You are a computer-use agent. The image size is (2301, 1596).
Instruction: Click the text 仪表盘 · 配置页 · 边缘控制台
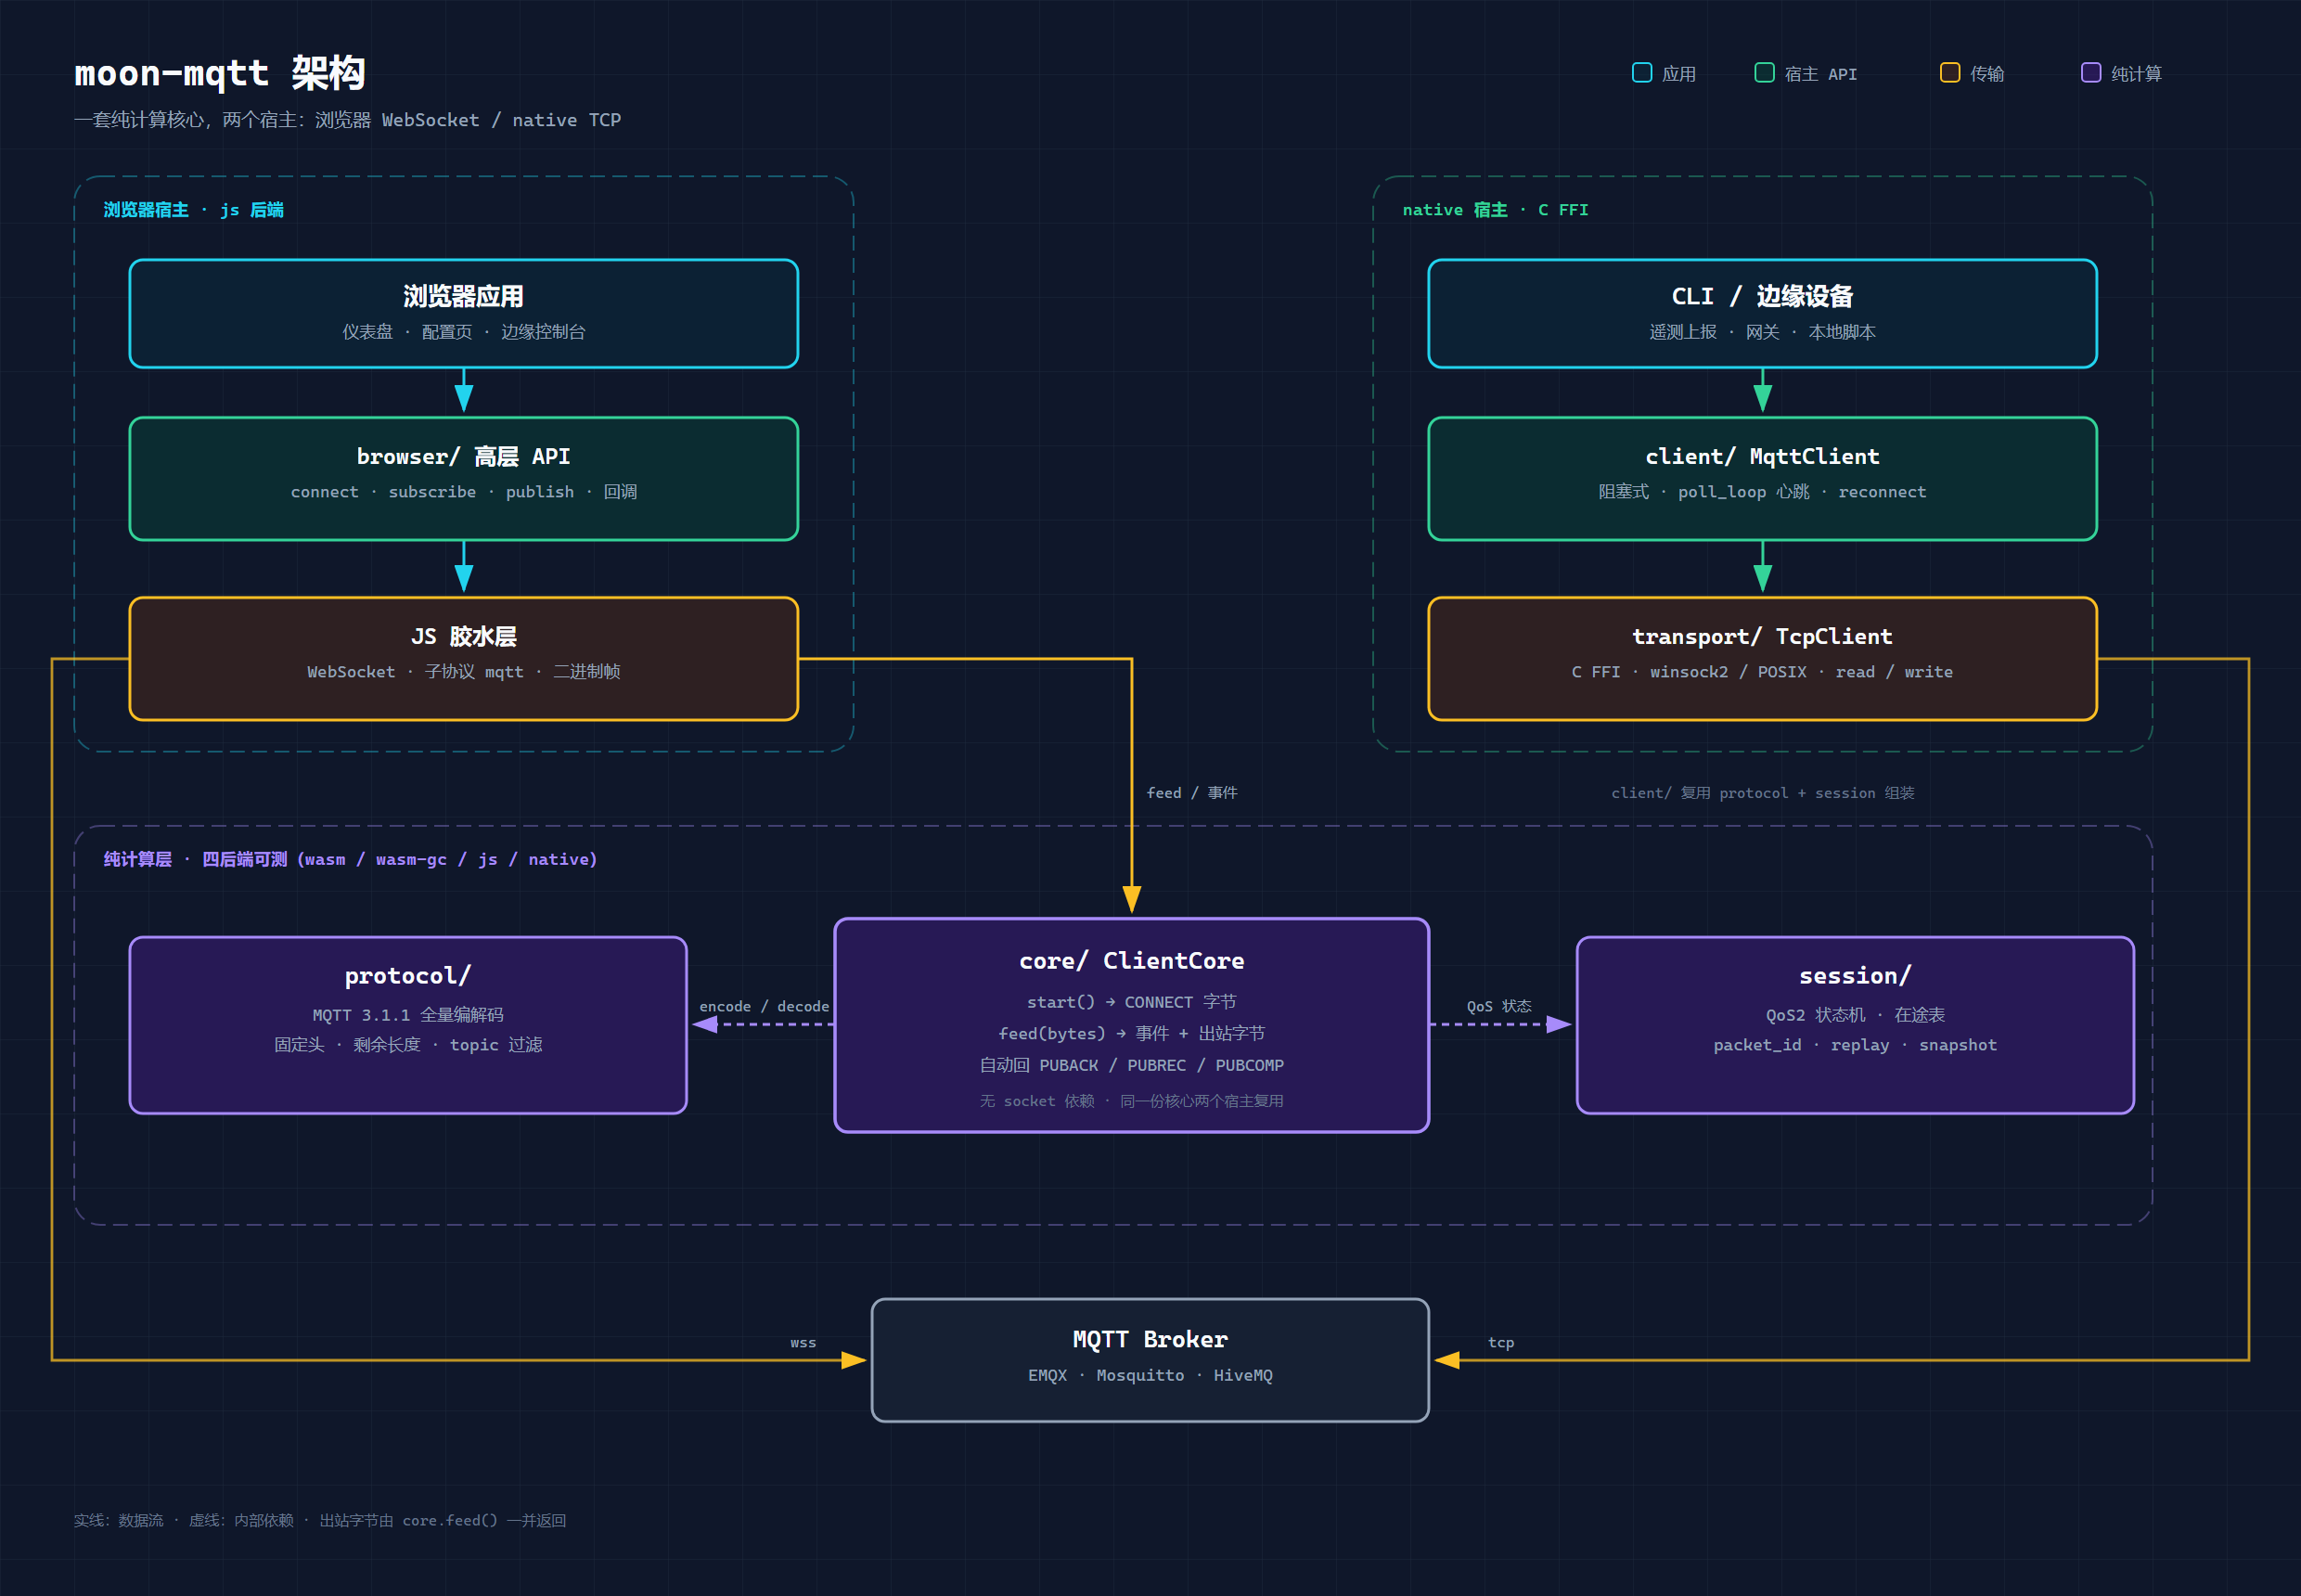pyautogui.click(x=463, y=332)
